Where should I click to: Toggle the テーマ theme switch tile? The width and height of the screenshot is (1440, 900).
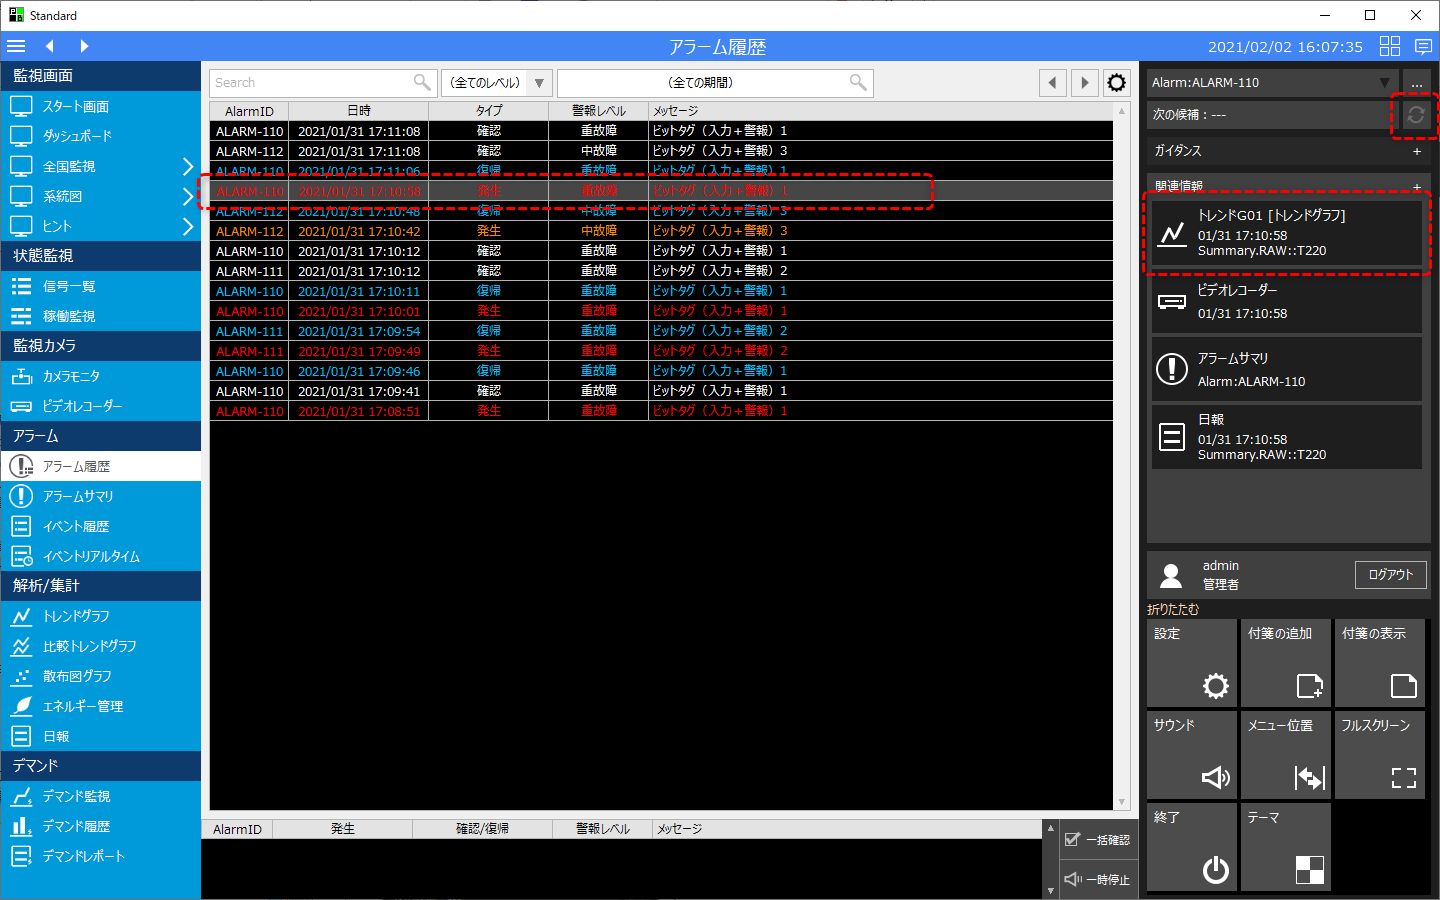click(x=1285, y=847)
